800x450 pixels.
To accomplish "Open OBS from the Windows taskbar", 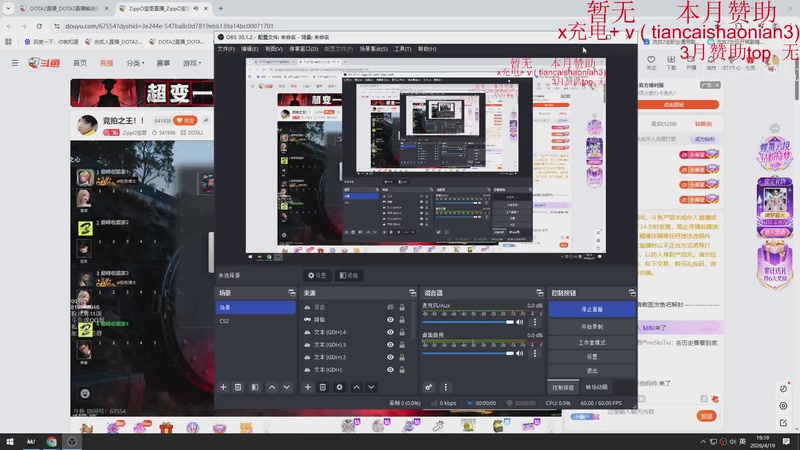I will pos(72,442).
